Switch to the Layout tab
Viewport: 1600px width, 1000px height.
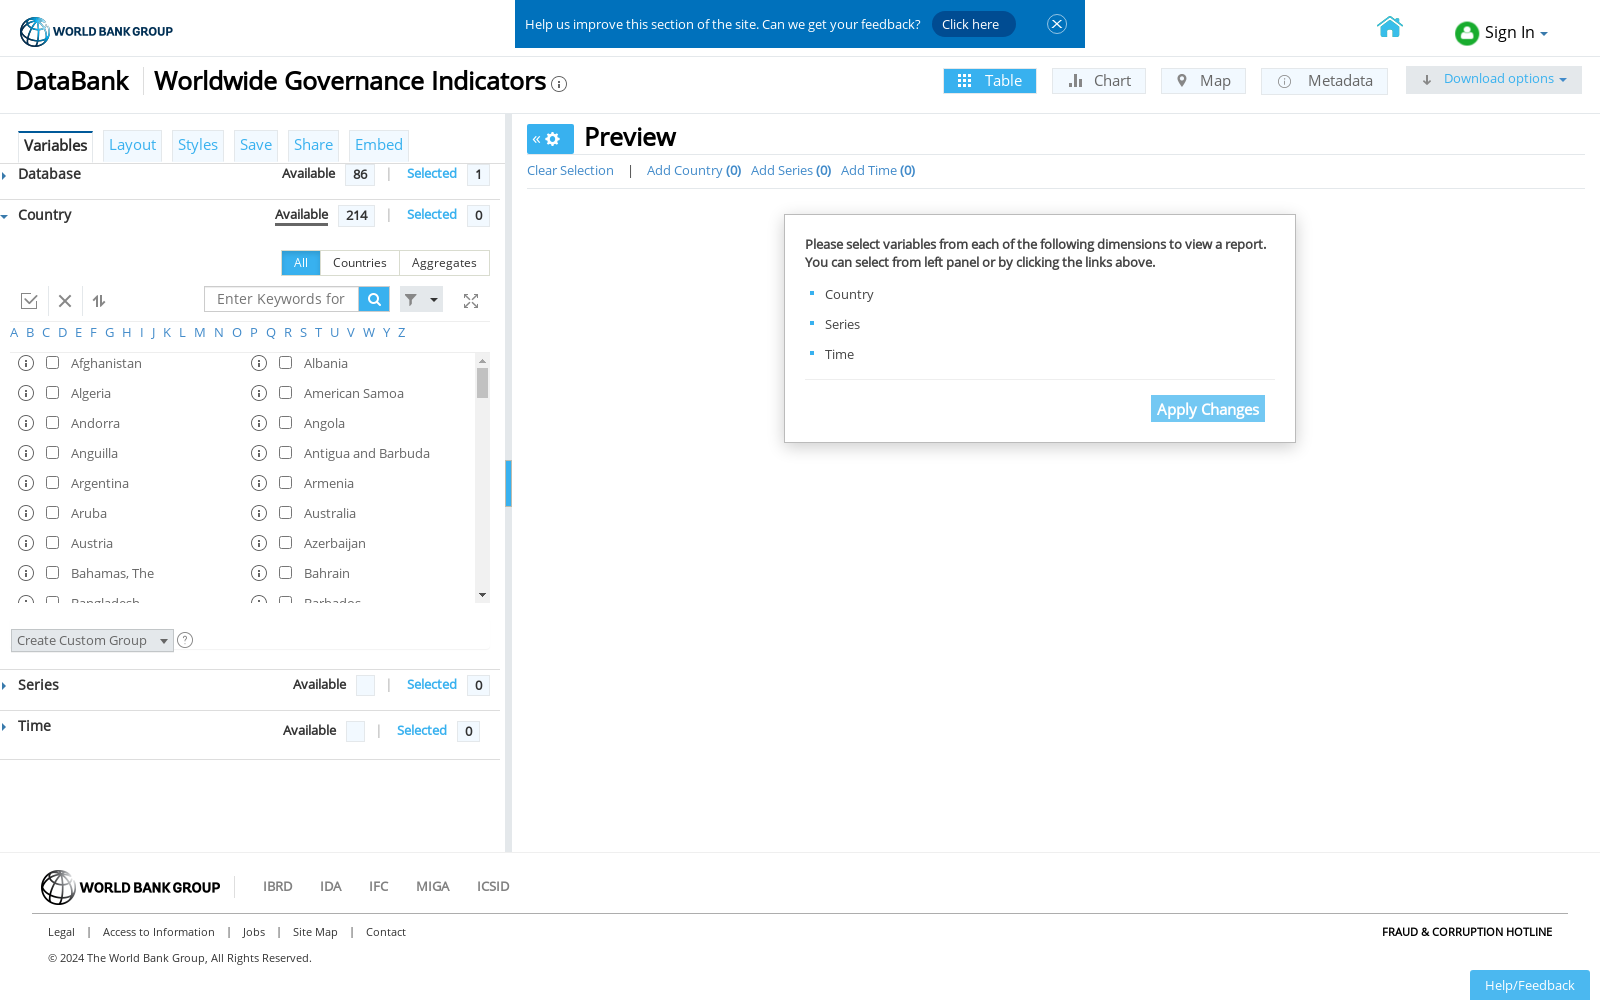point(132,145)
